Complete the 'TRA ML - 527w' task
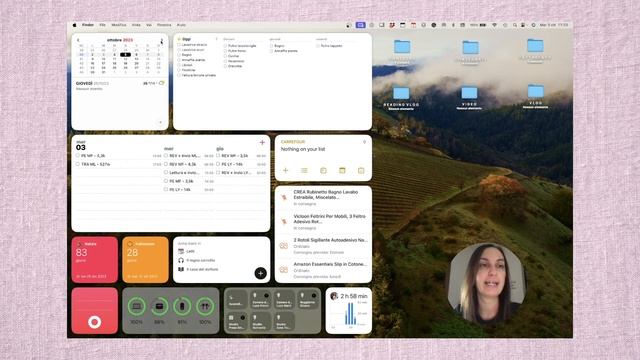The image size is (640, 360). coord(78,164)
